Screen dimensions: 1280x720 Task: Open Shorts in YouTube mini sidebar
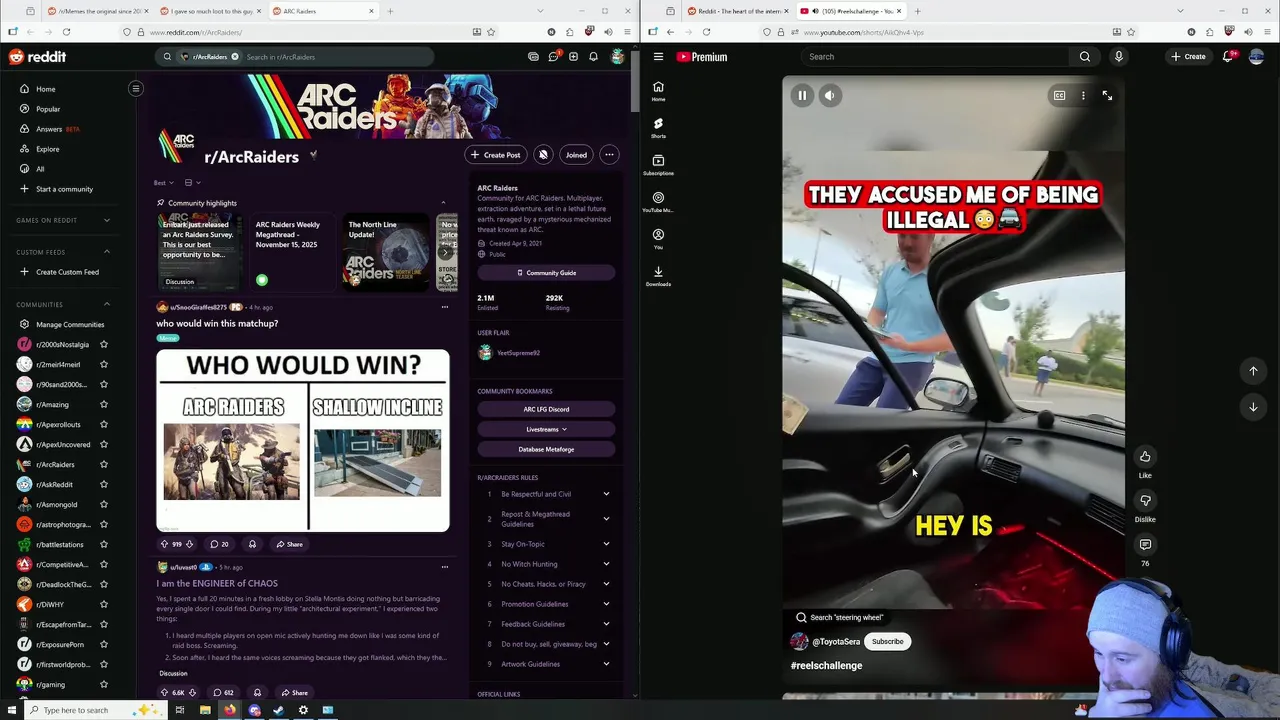658,128
